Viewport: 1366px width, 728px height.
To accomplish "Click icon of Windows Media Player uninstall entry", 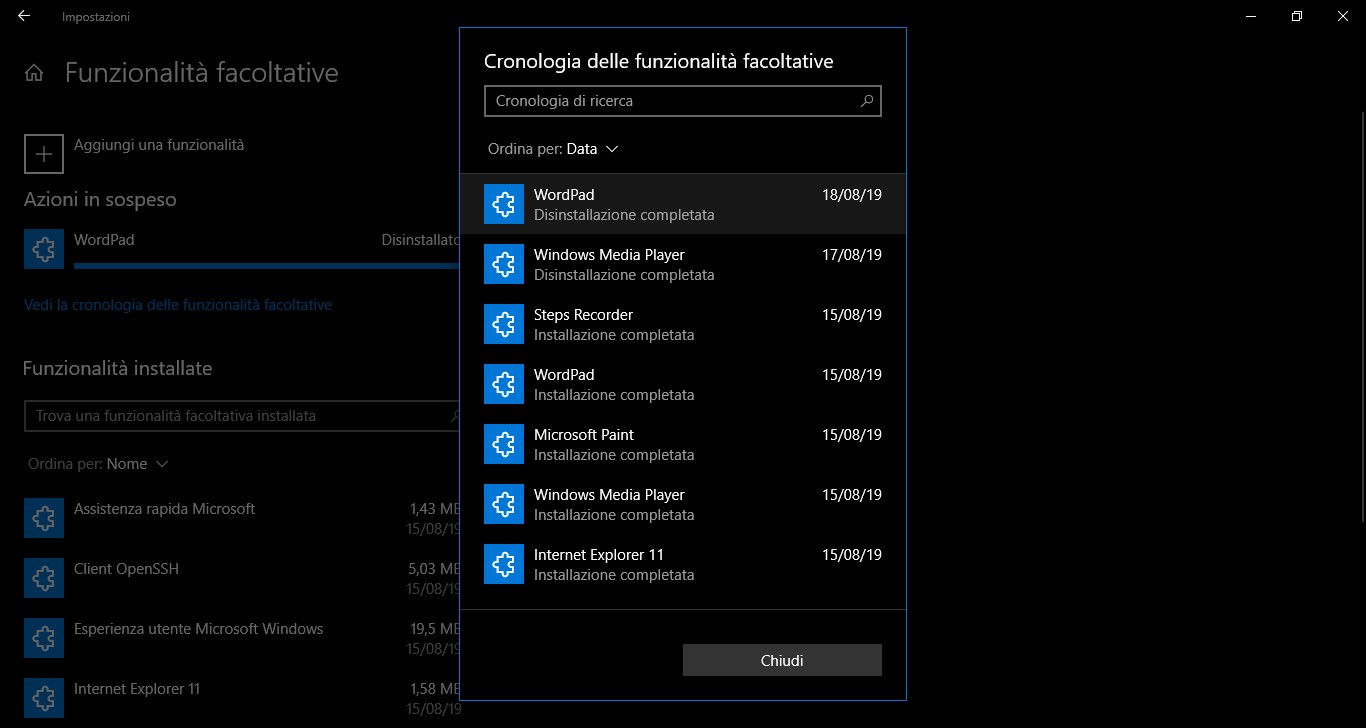I will pyautogui.click(x=504, y=264).
